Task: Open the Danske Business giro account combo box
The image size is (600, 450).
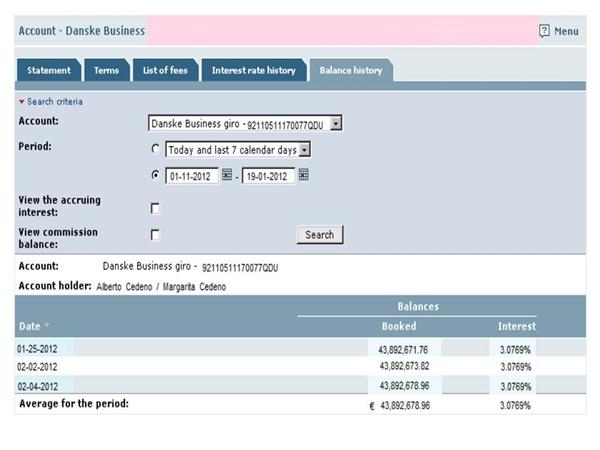Action: 245,124
